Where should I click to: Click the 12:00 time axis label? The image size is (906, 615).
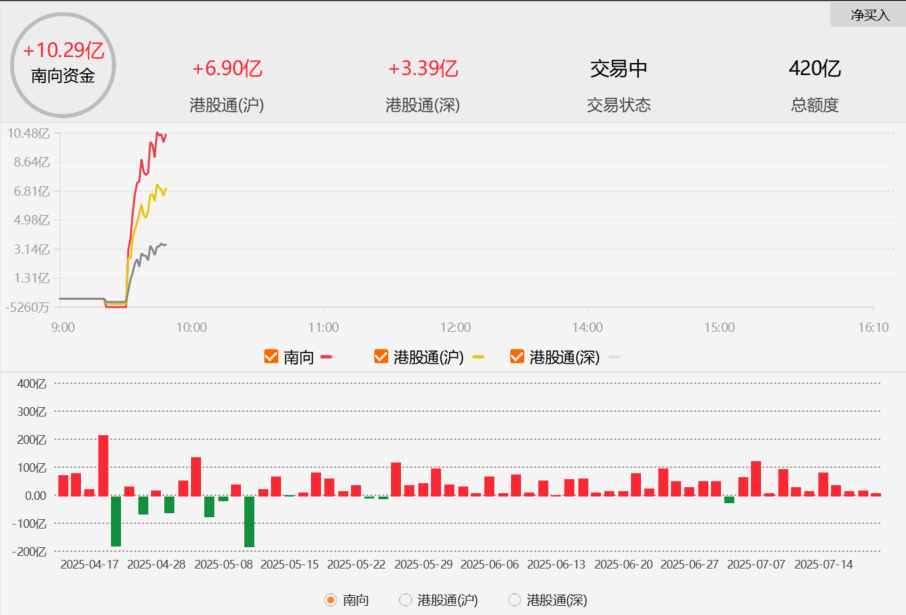tap(455, 328)
